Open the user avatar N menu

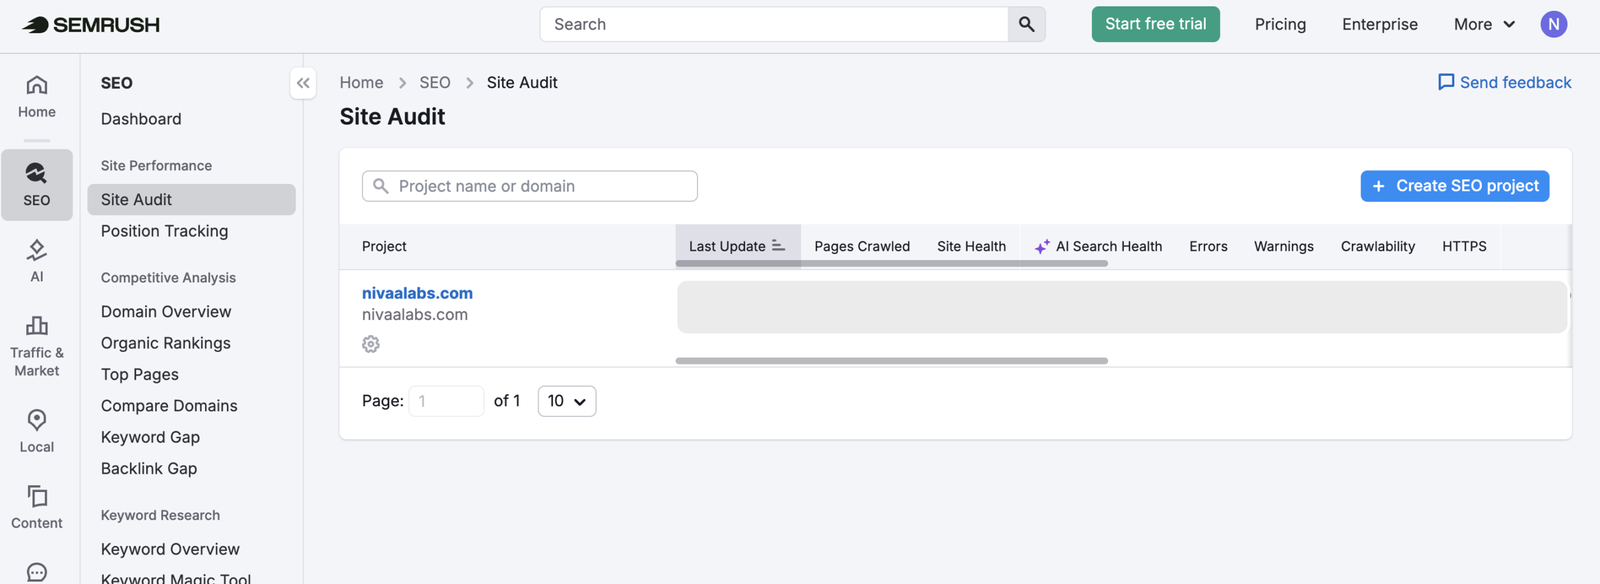point(1553,24)
